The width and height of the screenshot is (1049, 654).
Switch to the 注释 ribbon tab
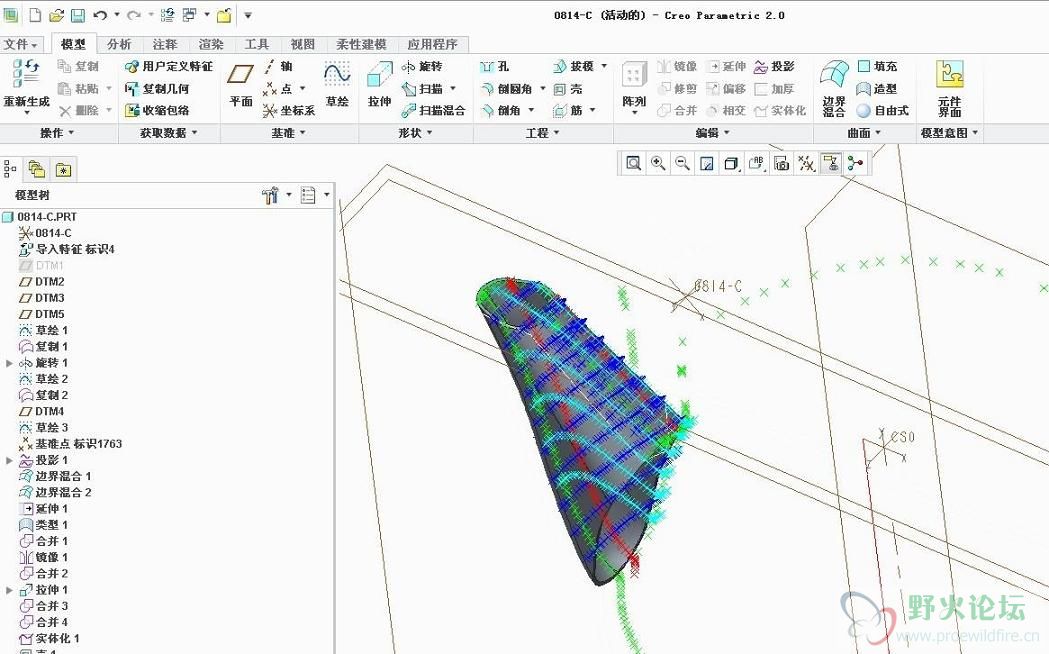tap(165, 44)
